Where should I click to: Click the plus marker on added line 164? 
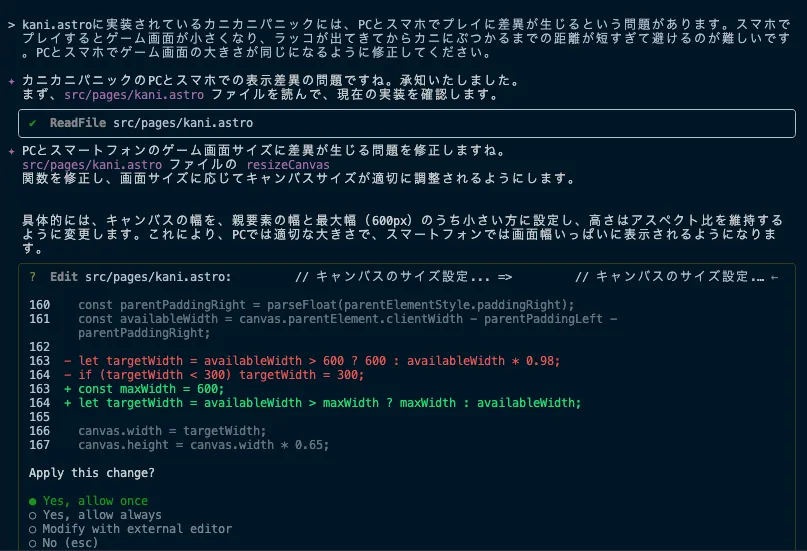point(67,402)
